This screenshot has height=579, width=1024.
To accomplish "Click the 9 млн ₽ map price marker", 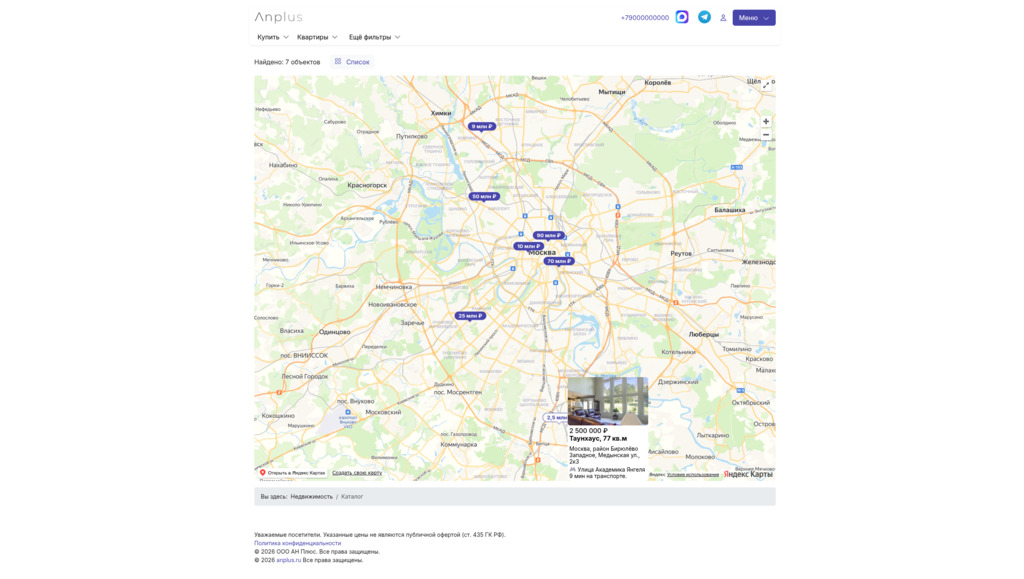I will [x=482, y=127].
